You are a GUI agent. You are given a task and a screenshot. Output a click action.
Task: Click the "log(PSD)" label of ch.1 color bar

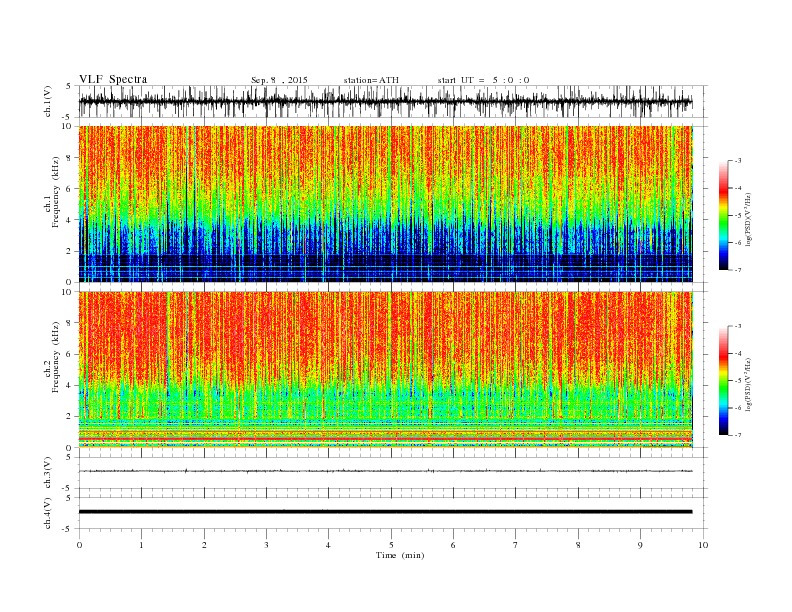pyautogui.click(x=749, y=218)
